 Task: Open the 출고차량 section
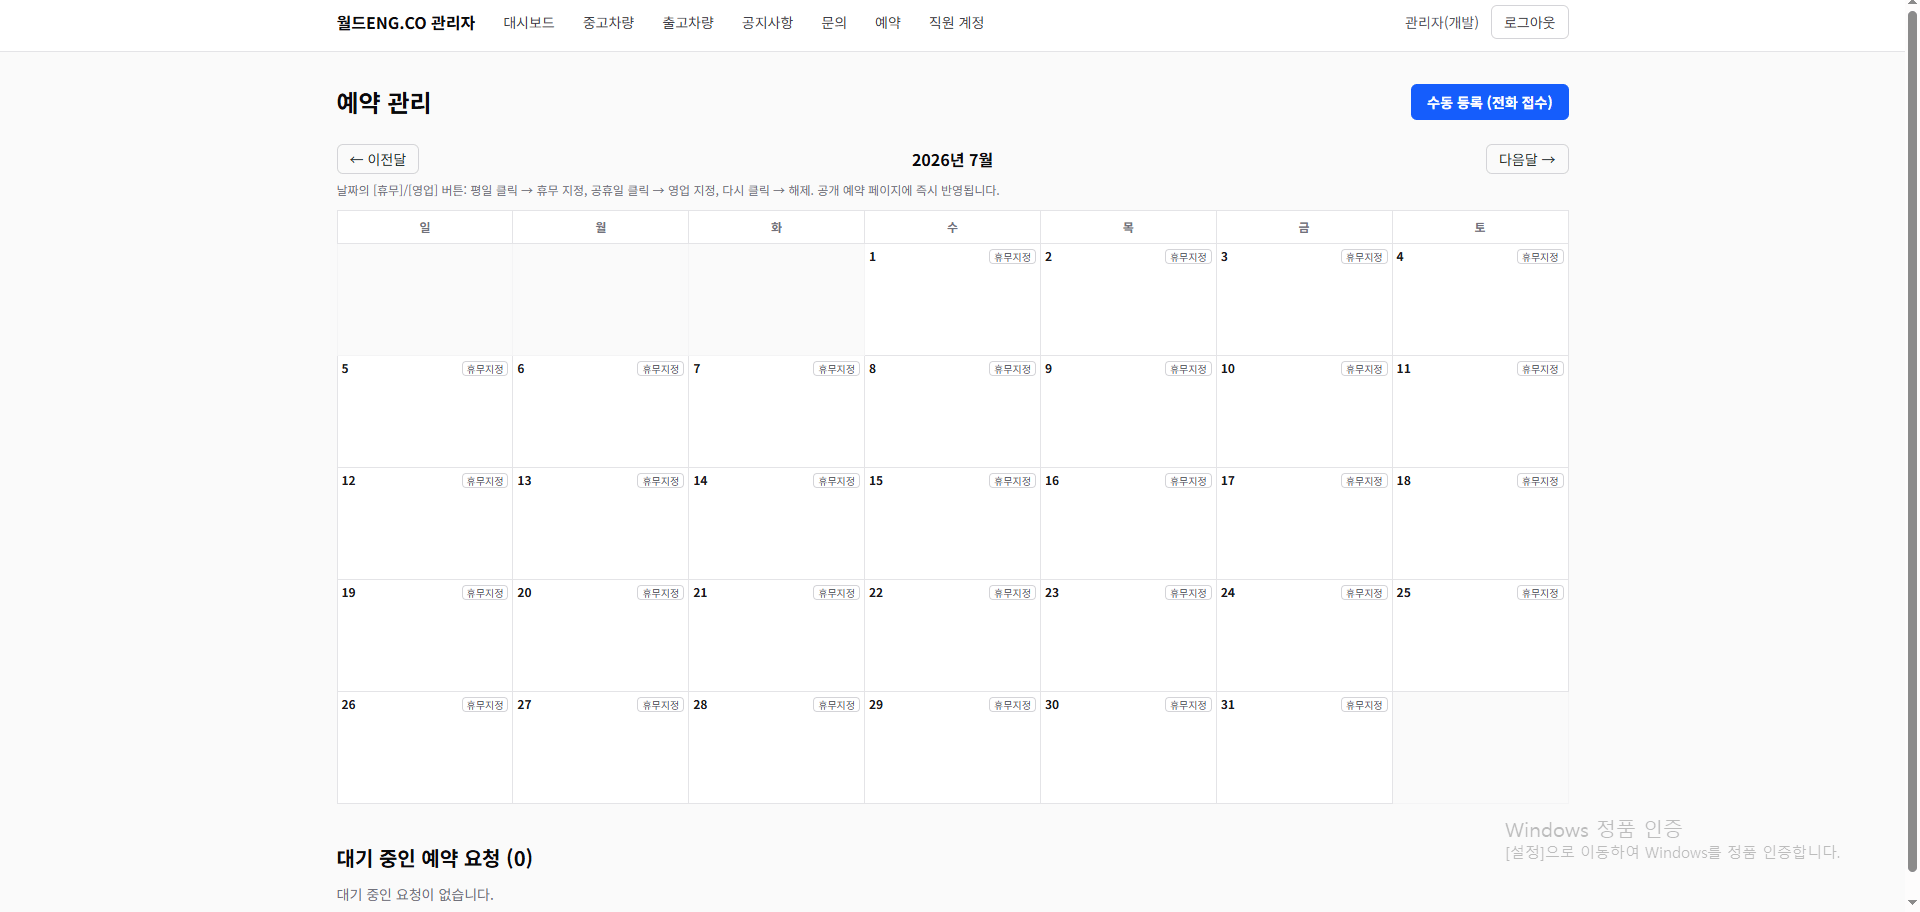pos(688,22)
